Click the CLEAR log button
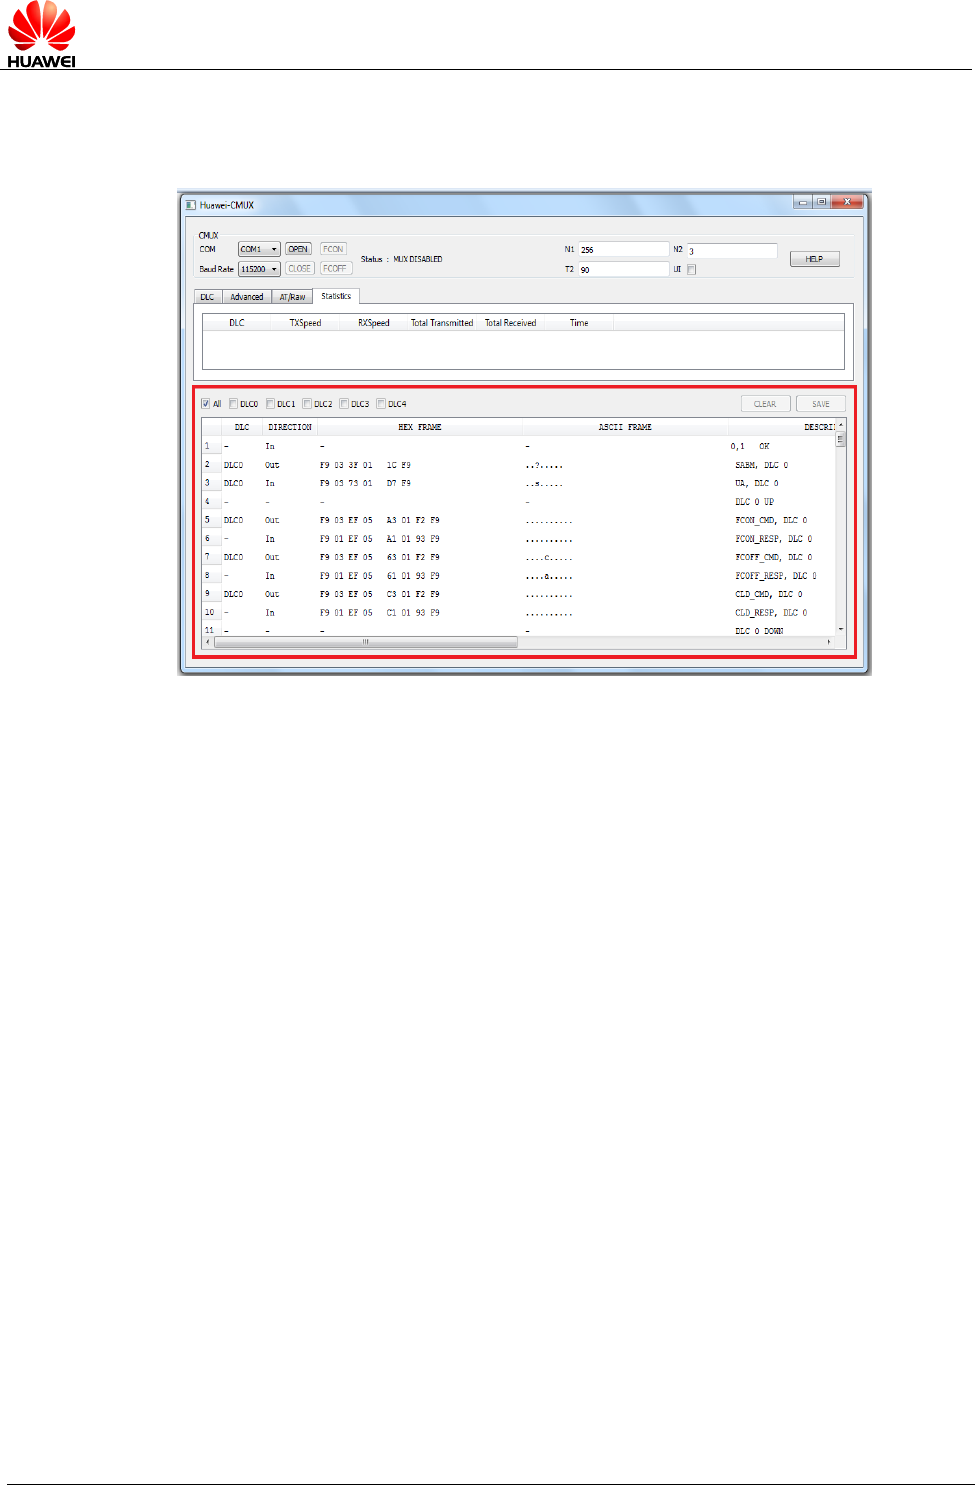This screenshot has height=1485, width=975. tap(765, 404)
